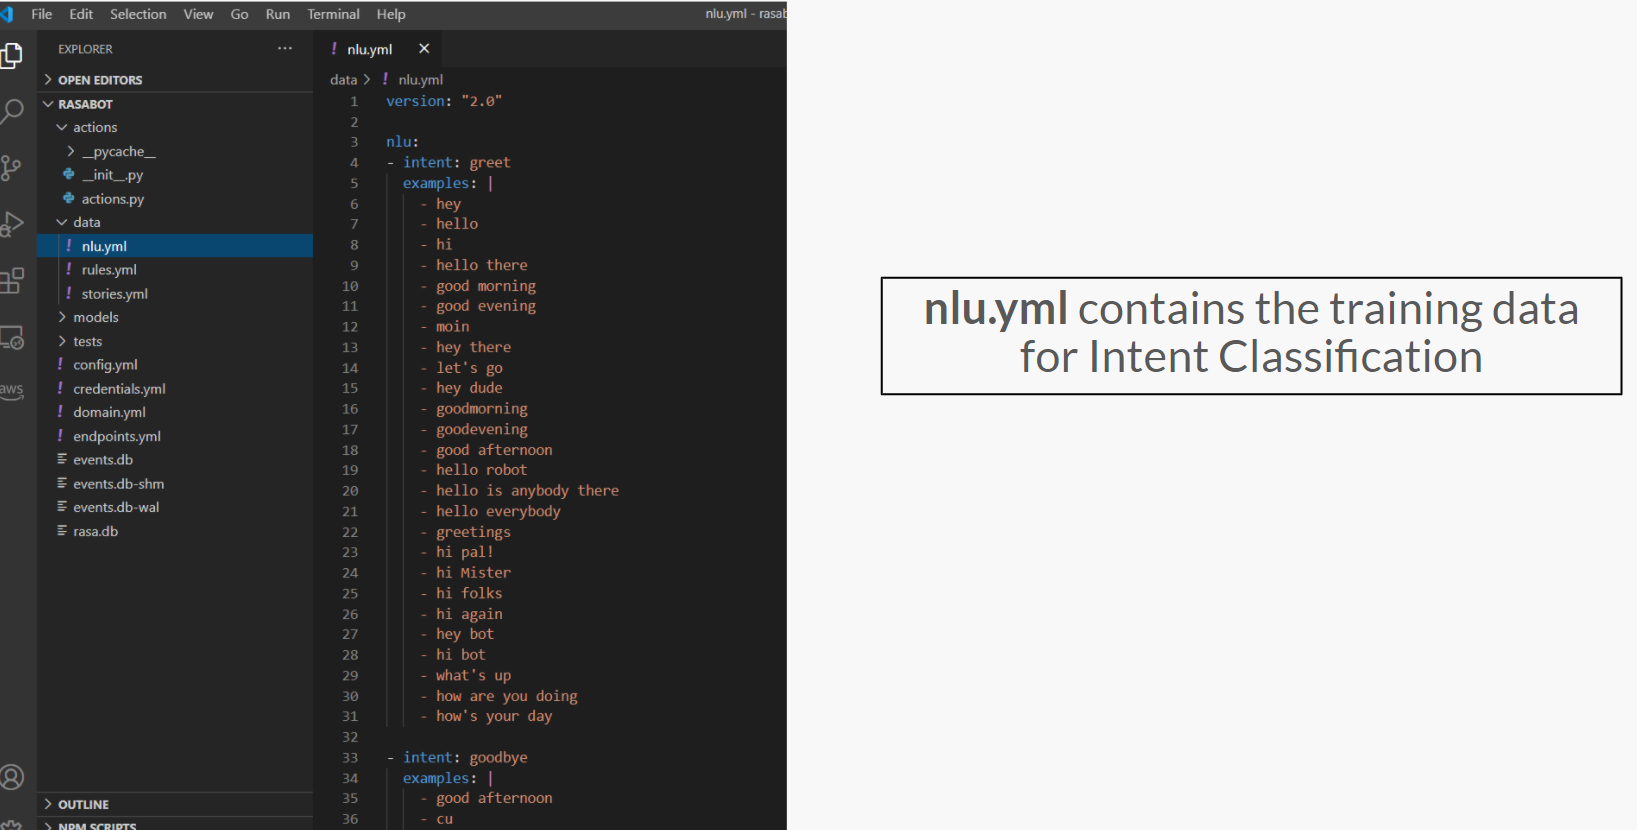This screenshot has width=1637, height=830.
Task: Open the Accounts menu icon
Action: click(11, 777)
